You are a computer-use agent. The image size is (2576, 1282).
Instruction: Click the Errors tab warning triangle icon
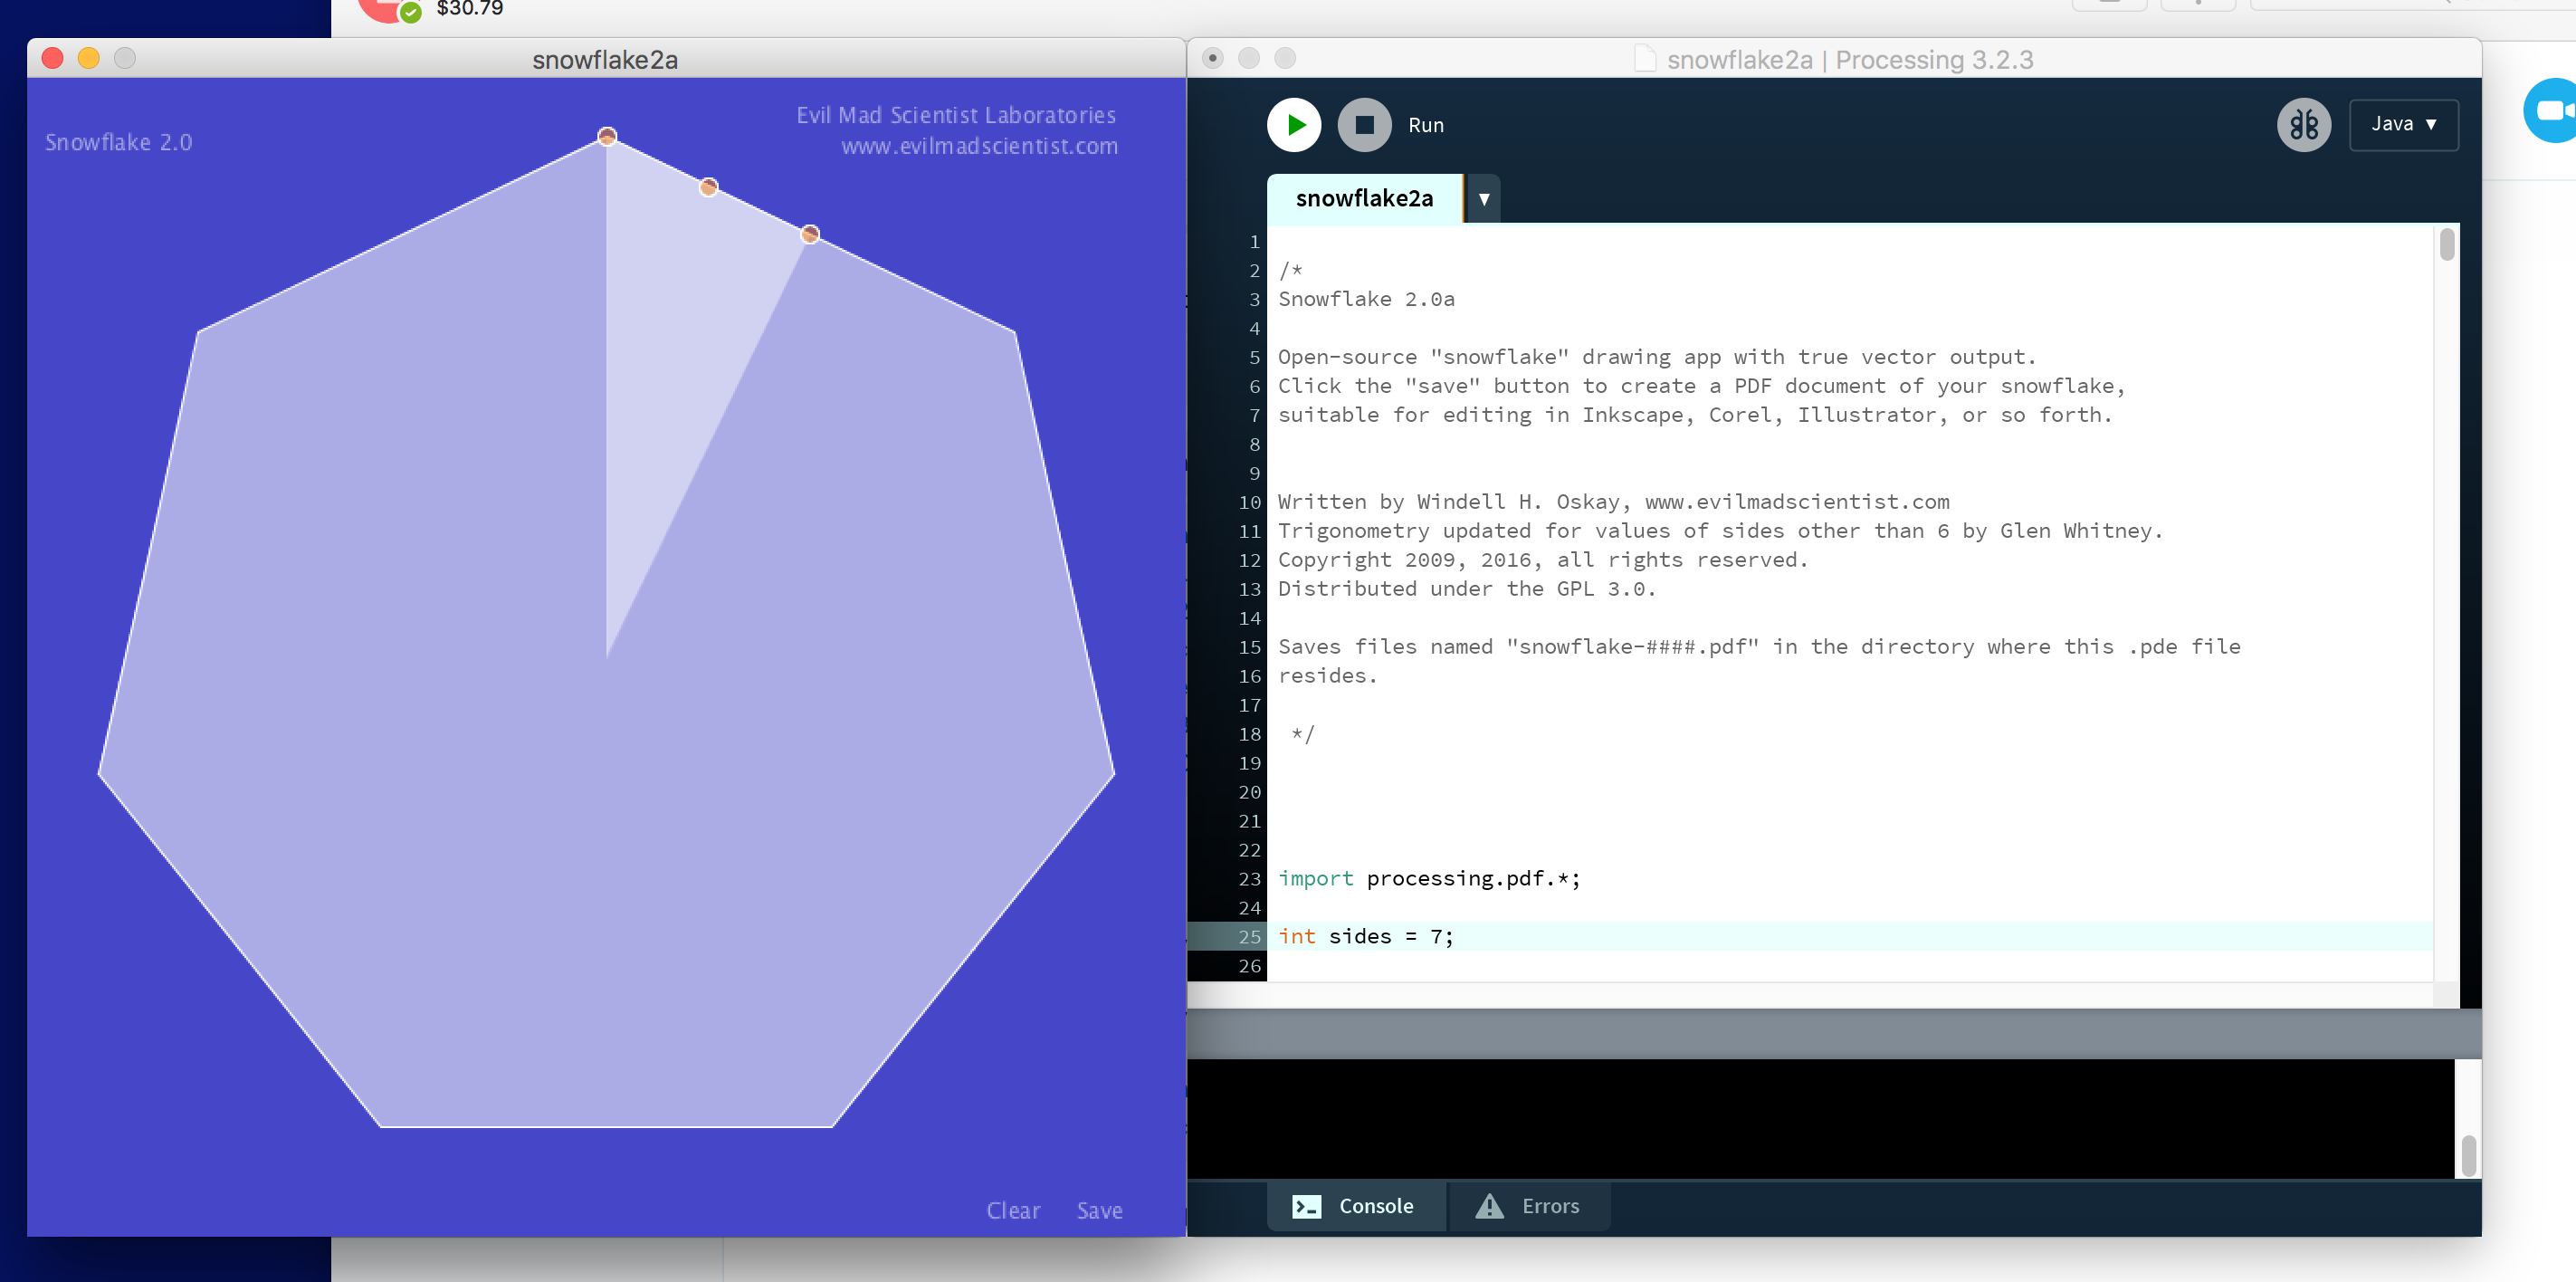(1489, 1205)
